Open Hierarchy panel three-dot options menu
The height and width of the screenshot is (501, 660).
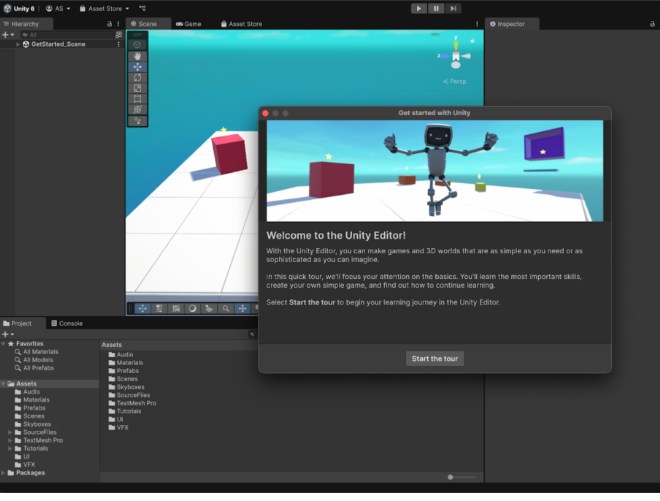pos(118,24)
